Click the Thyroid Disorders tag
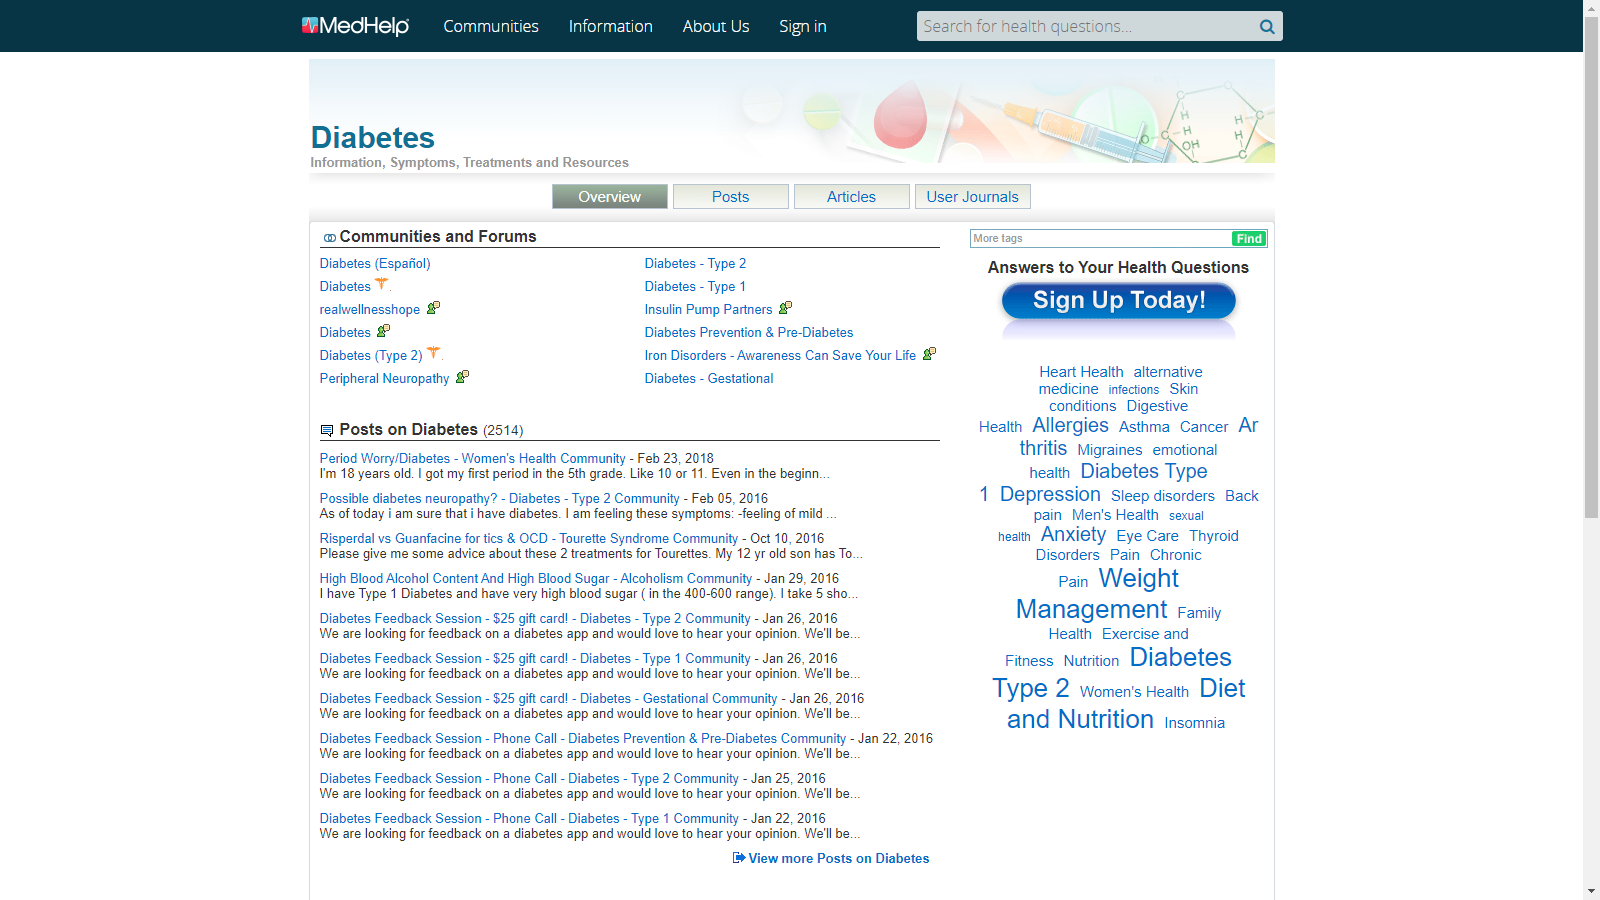The height and width of the screenshot is (900, 1600). click(x=1137, y=545)
